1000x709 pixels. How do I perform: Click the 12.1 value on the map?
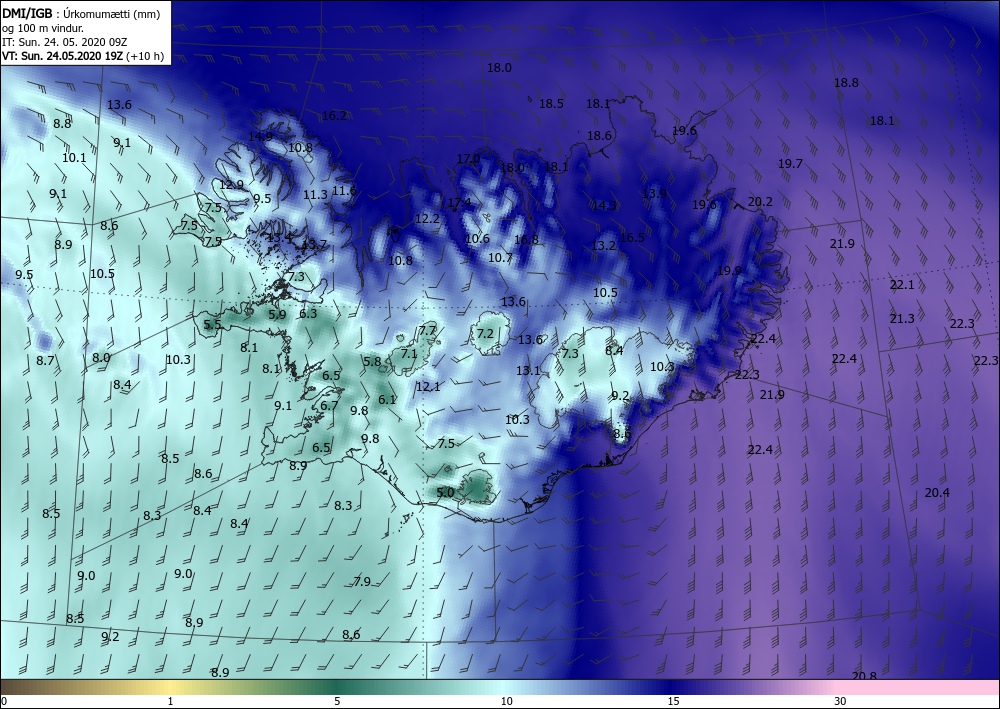click(x=428, y=386)
